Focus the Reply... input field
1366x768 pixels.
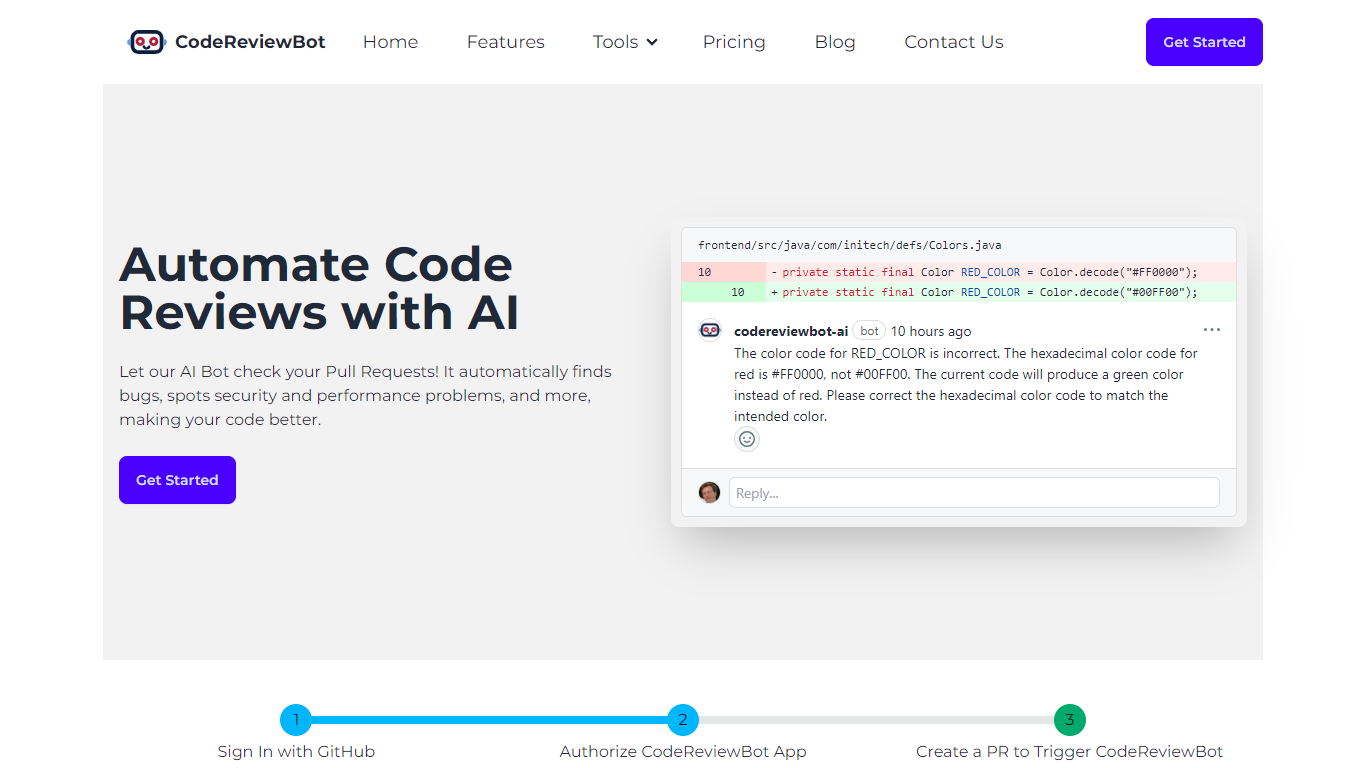974,493
